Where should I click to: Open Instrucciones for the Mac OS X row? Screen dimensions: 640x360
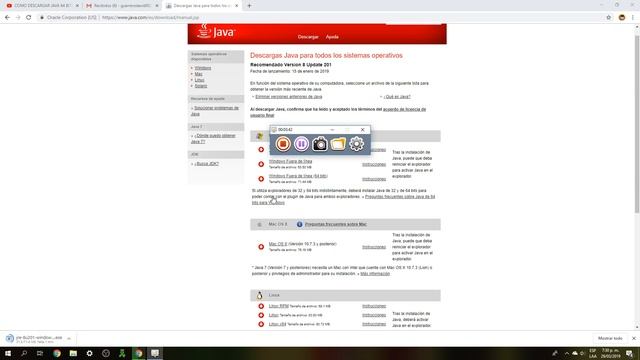tap(374, 247)
